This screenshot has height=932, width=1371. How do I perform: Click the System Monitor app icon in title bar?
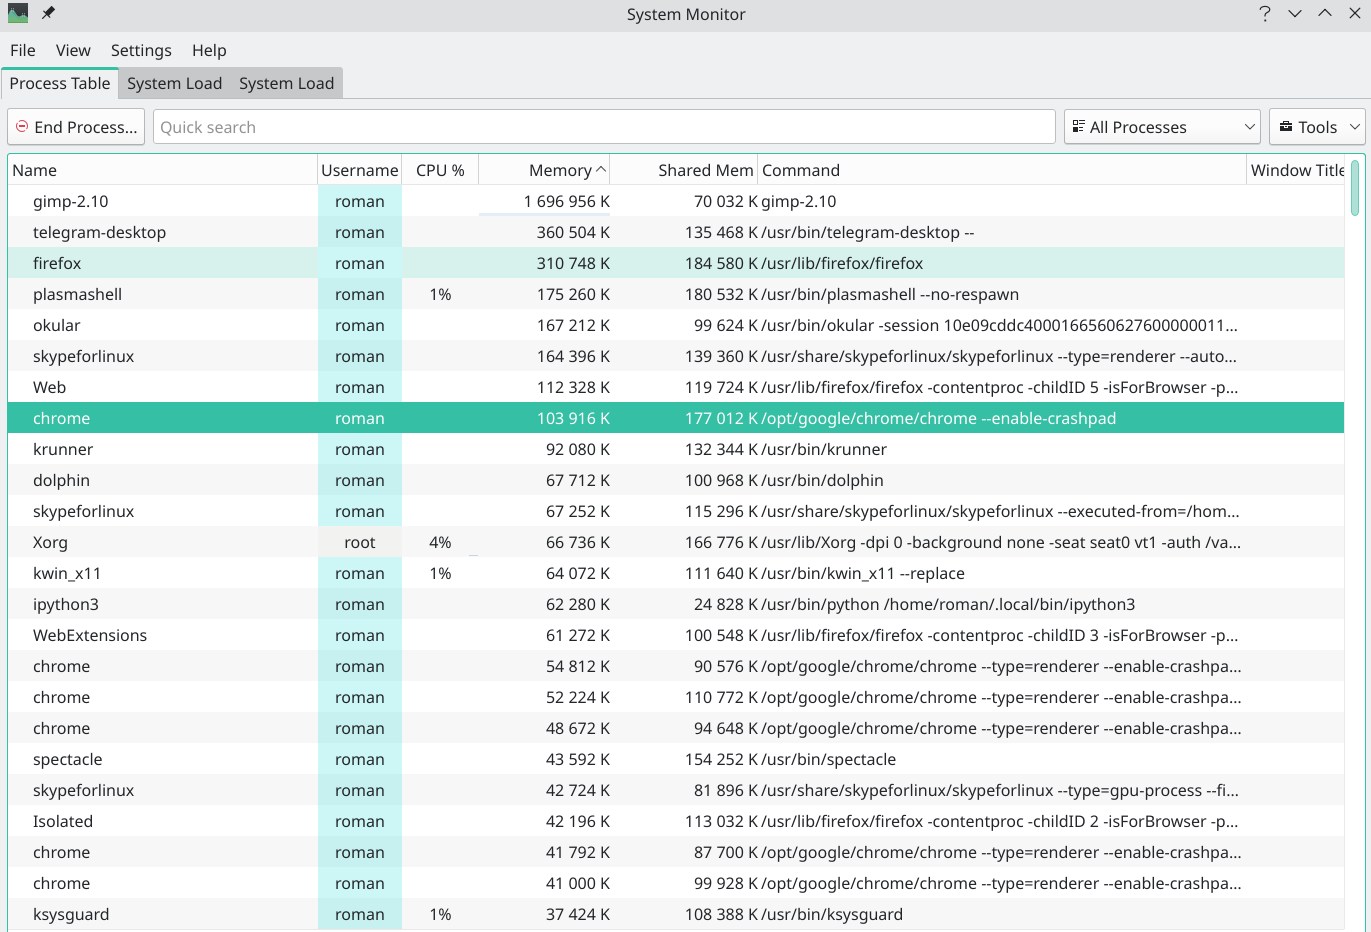click(18, 14)
